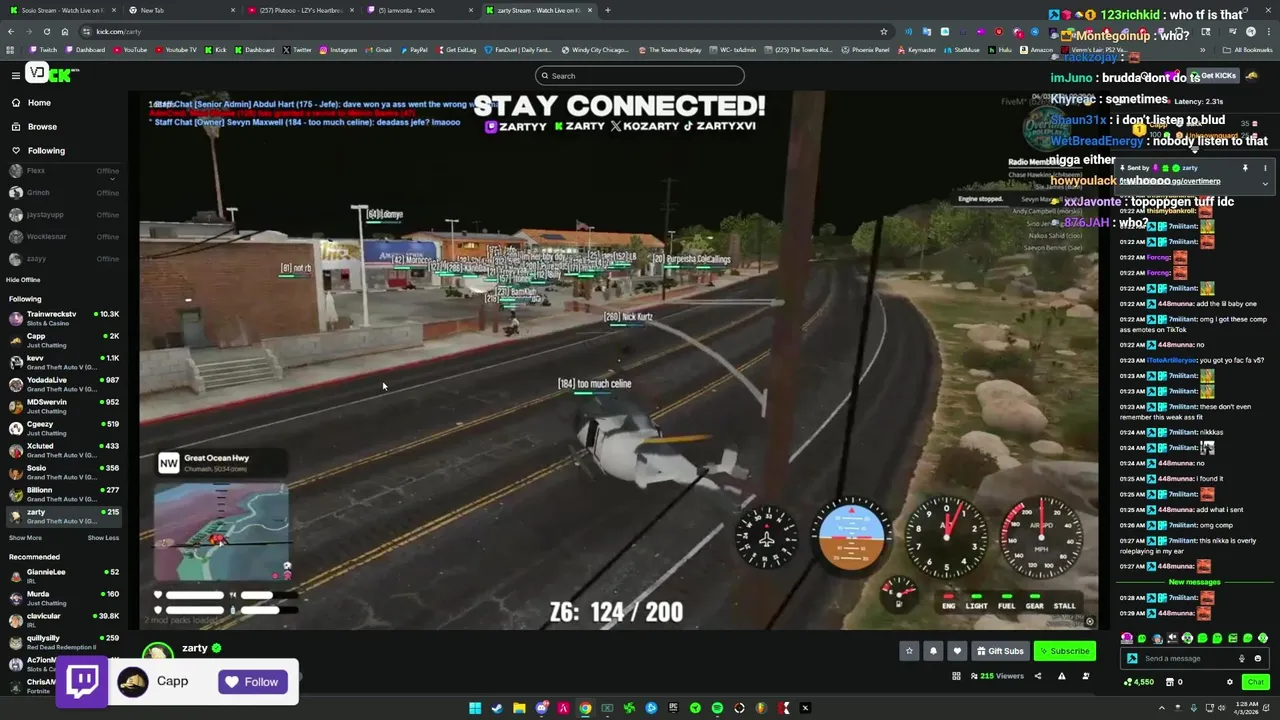Open Steam from the taskbar
Image resolution: width=1280 pixels, height=720 pixels.
pyautogui.click(x=497, y=708)
